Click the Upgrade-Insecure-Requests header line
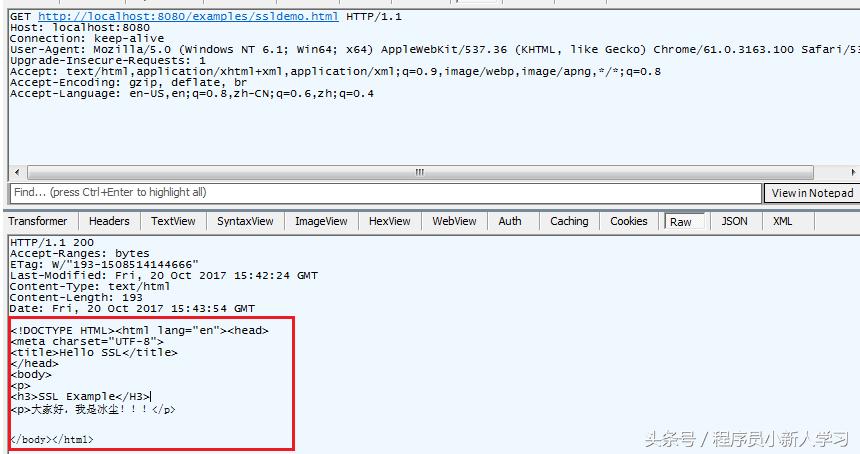Screen dimensions: 860x454 point(108,60)
